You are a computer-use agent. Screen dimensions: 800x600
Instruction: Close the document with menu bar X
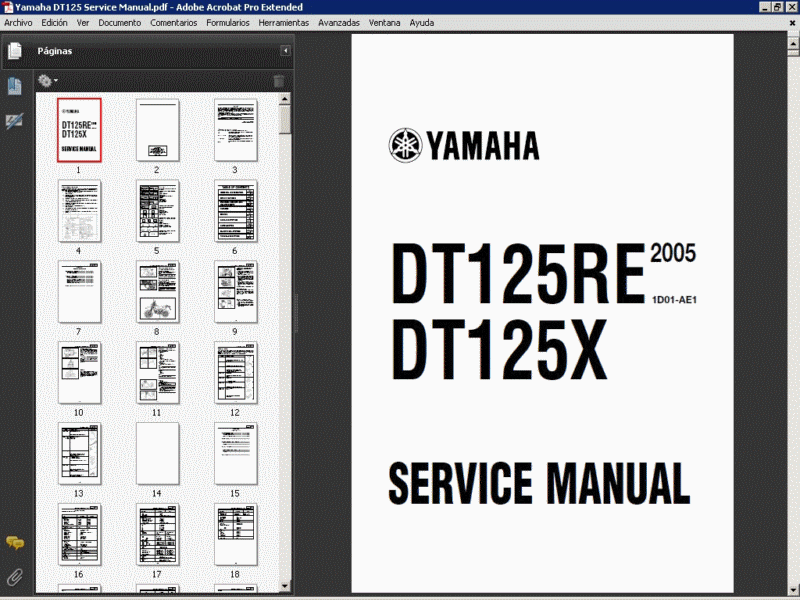(792, 23)
